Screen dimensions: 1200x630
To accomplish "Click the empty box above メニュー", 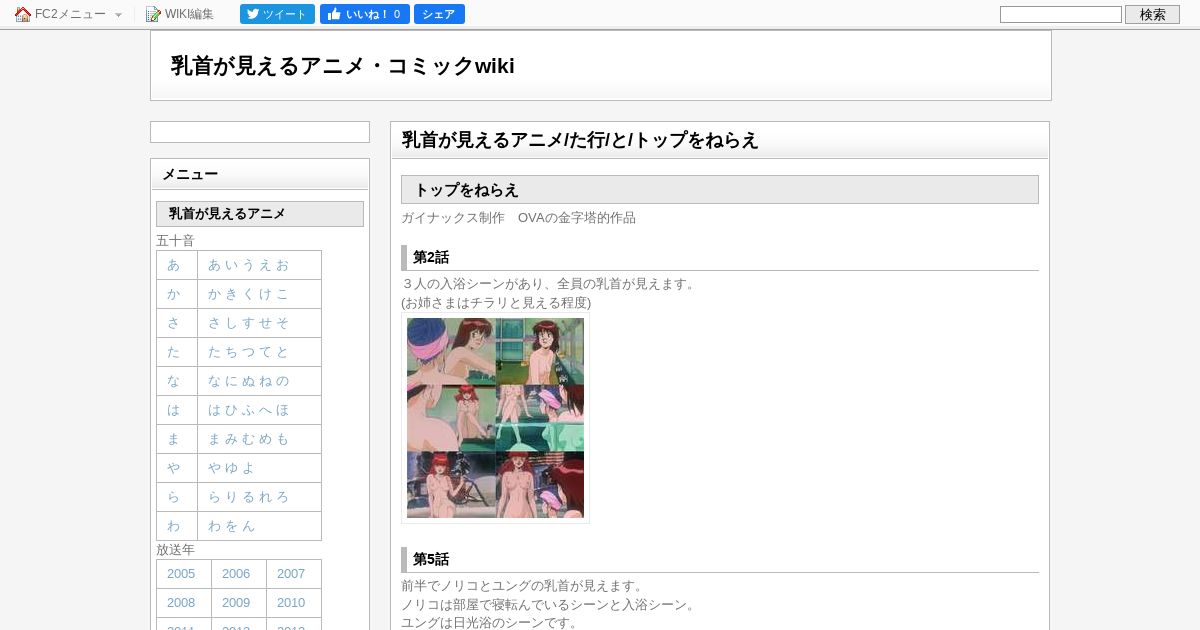I will (x=260, y=132).
